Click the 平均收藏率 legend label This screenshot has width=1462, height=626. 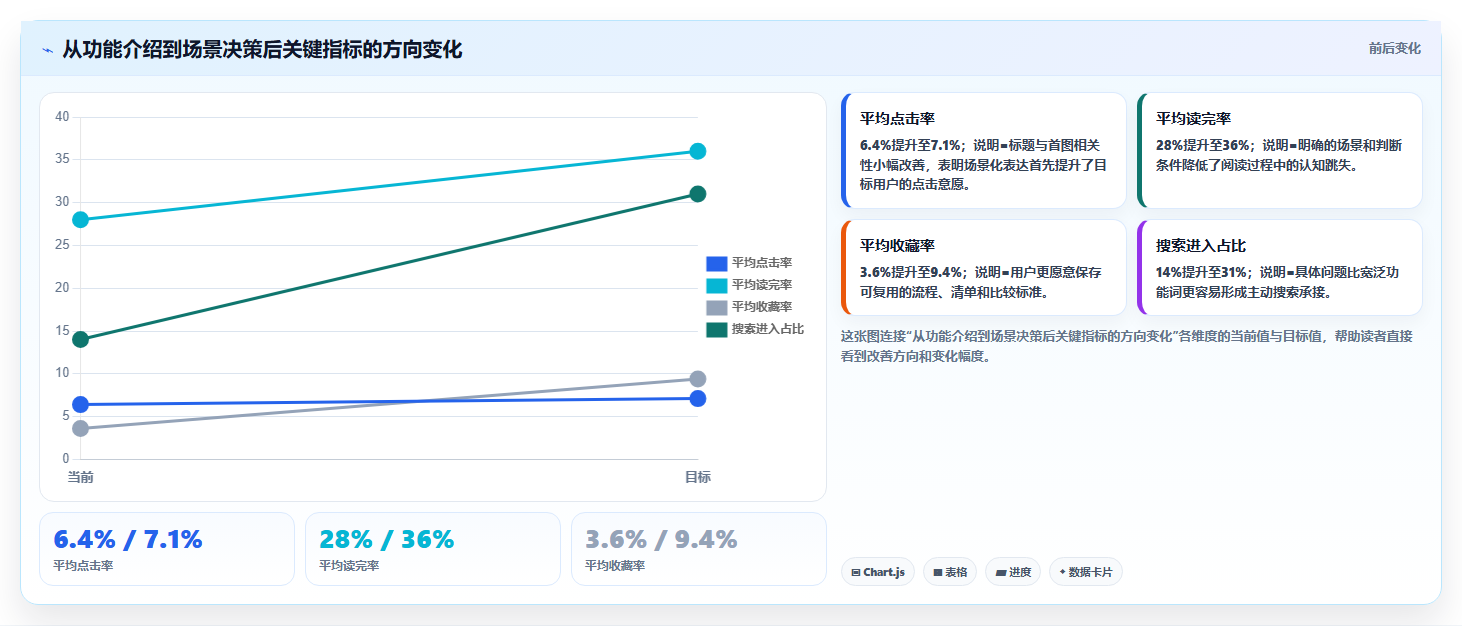(762, 307)
